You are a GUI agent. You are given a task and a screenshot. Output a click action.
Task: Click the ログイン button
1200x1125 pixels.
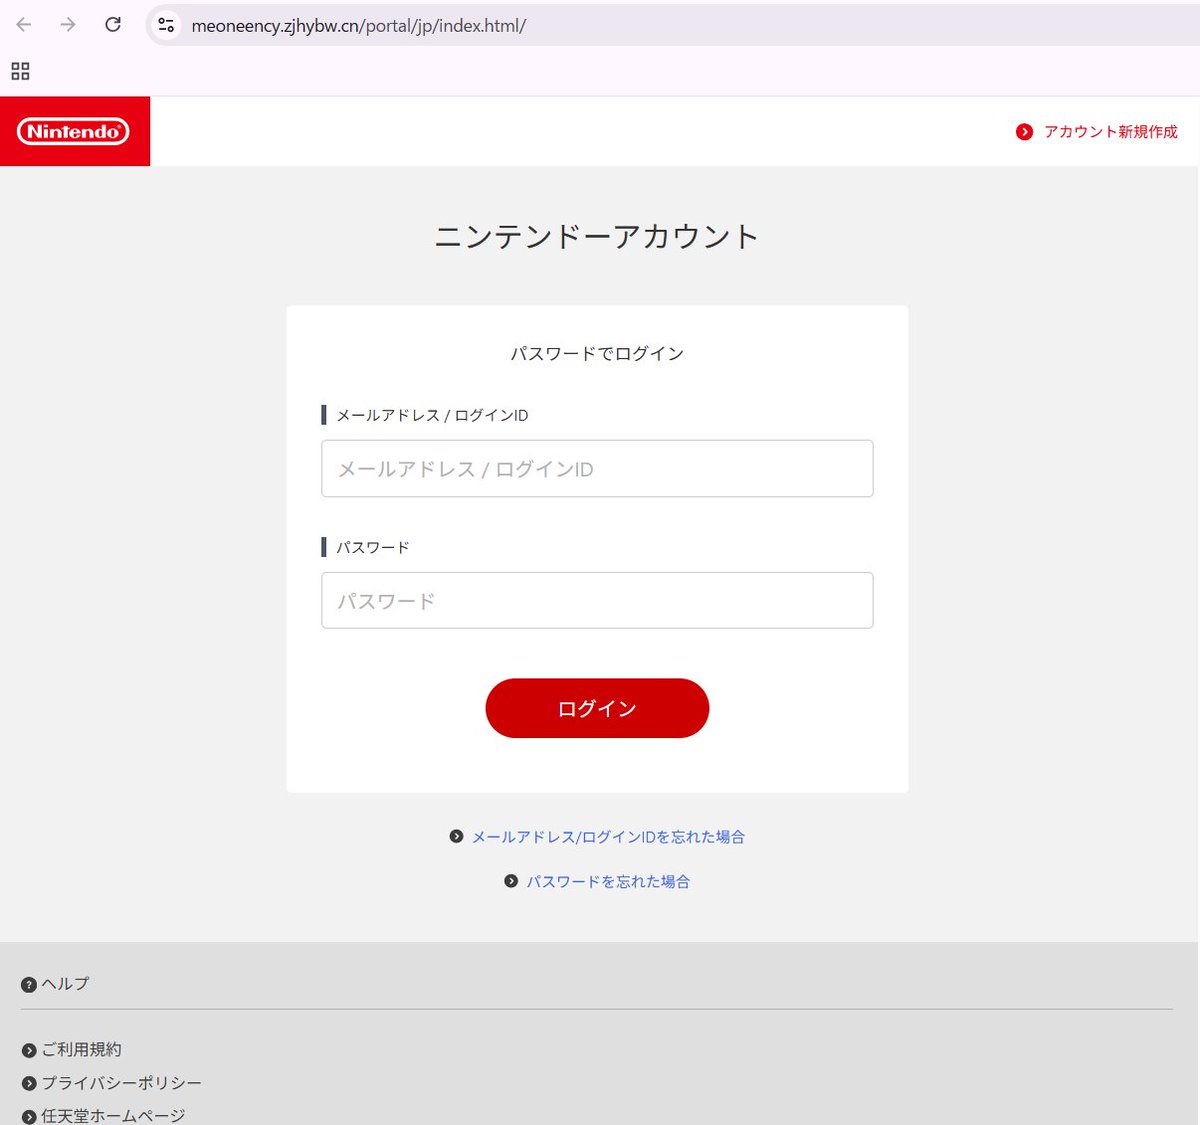tap(597, 708)
